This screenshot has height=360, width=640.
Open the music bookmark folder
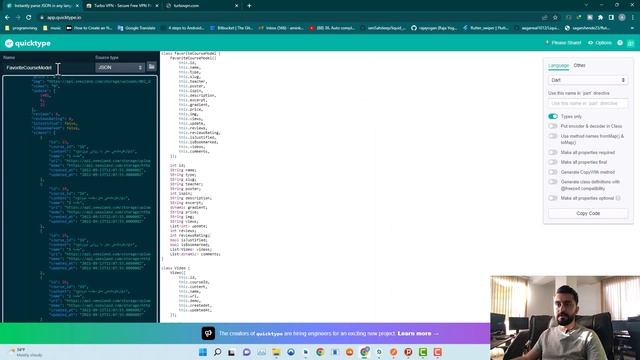[52, 28]
